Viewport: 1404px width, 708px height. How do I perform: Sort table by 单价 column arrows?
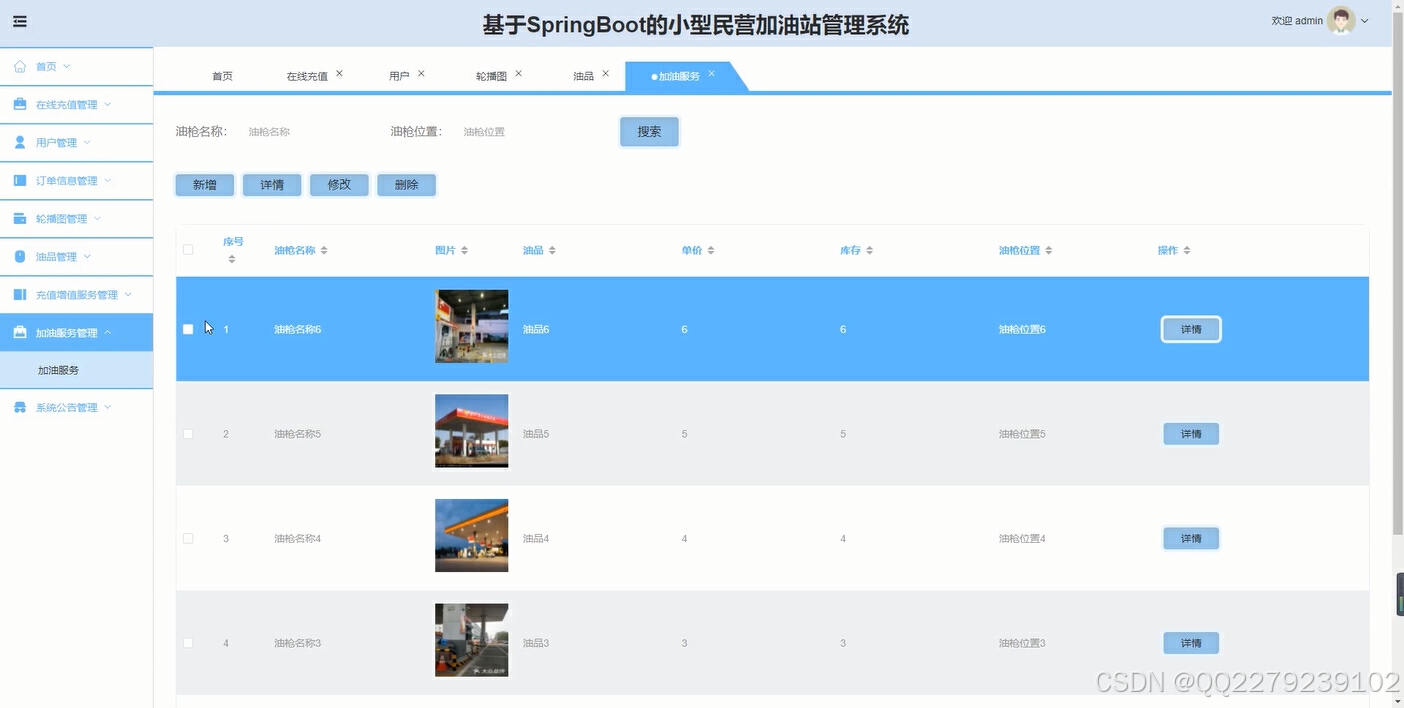(712, 250)
